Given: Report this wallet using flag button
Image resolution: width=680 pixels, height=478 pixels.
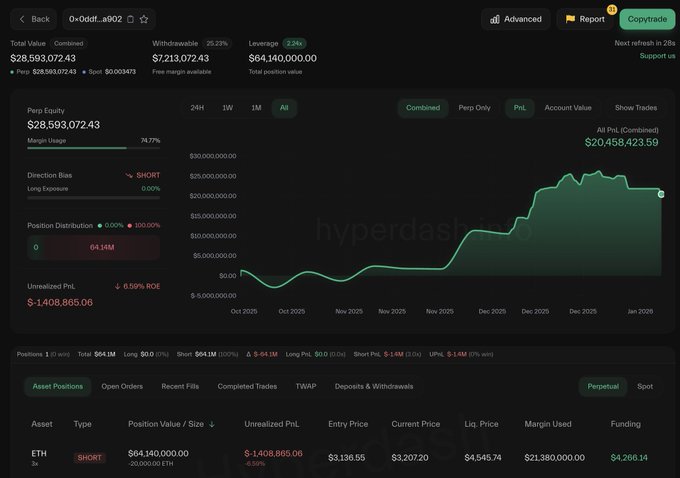Looking at the screenshot, I should pos(585,19).
